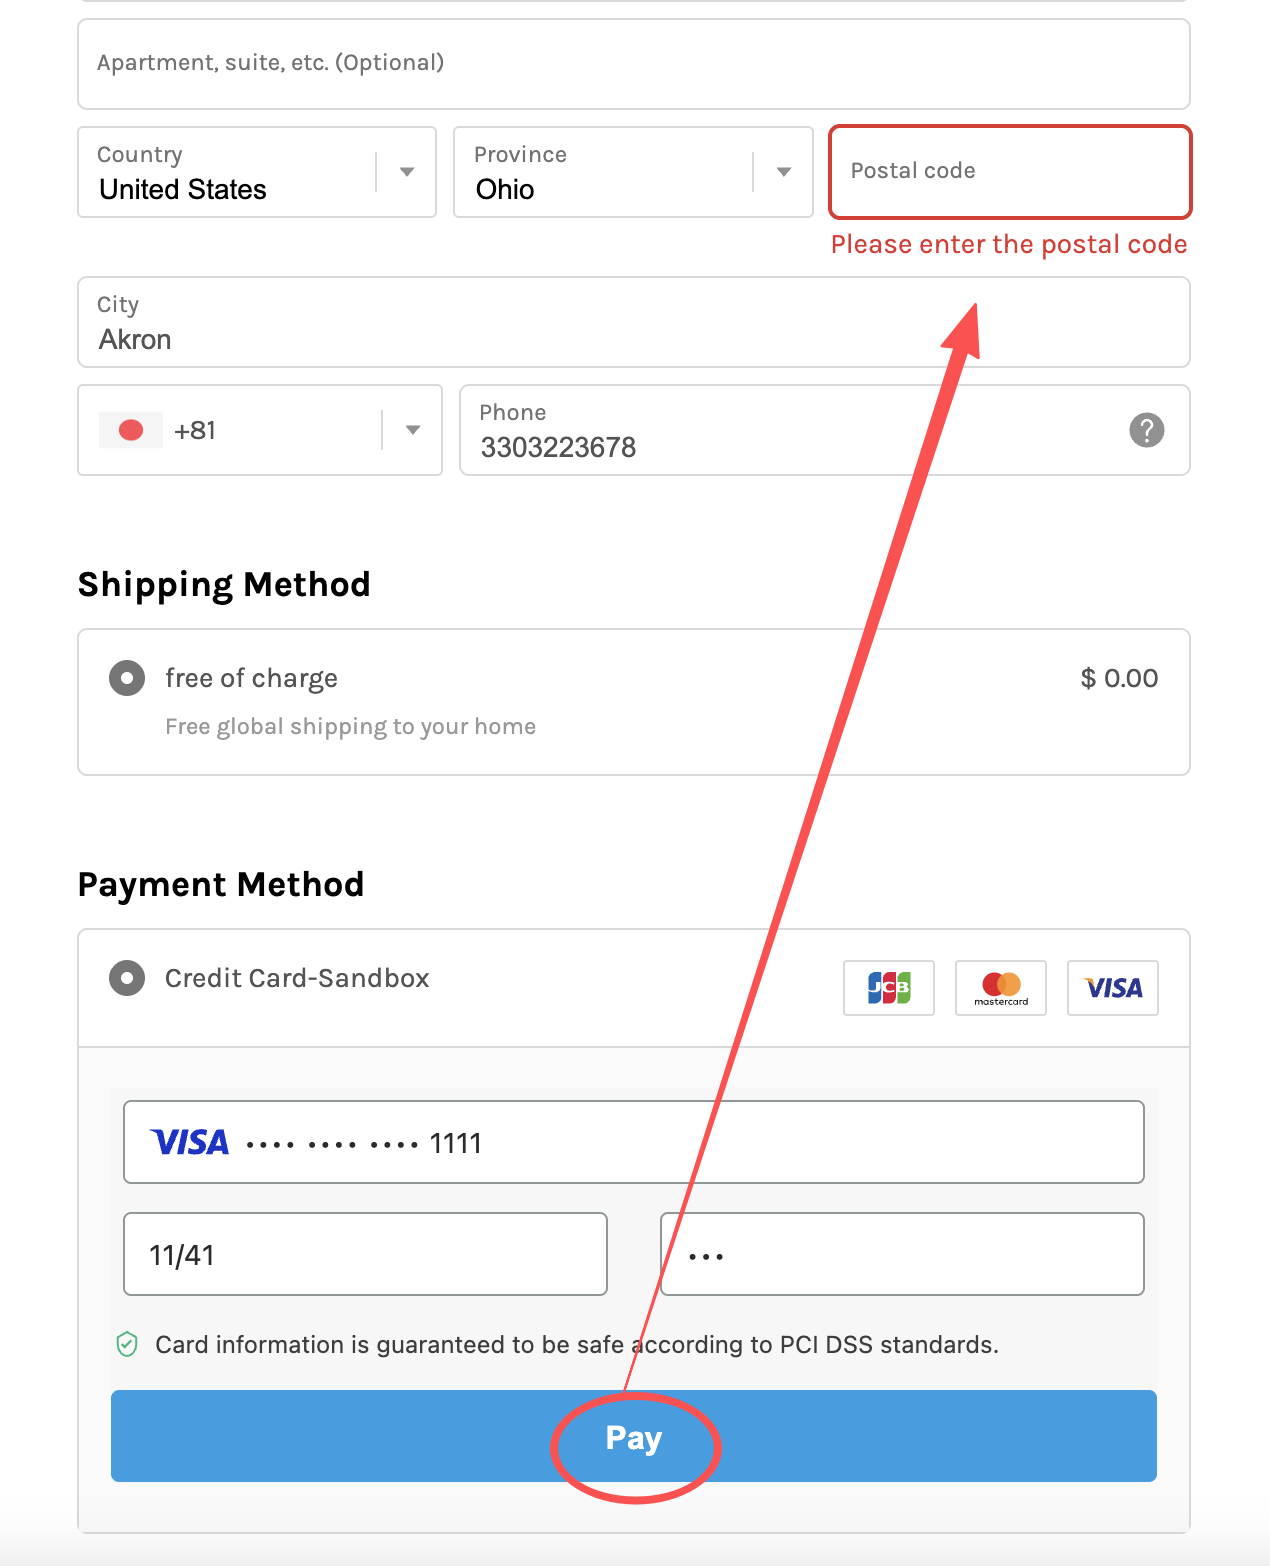
Task: Open the +81 phone country code dropdown
Action: 412,430
